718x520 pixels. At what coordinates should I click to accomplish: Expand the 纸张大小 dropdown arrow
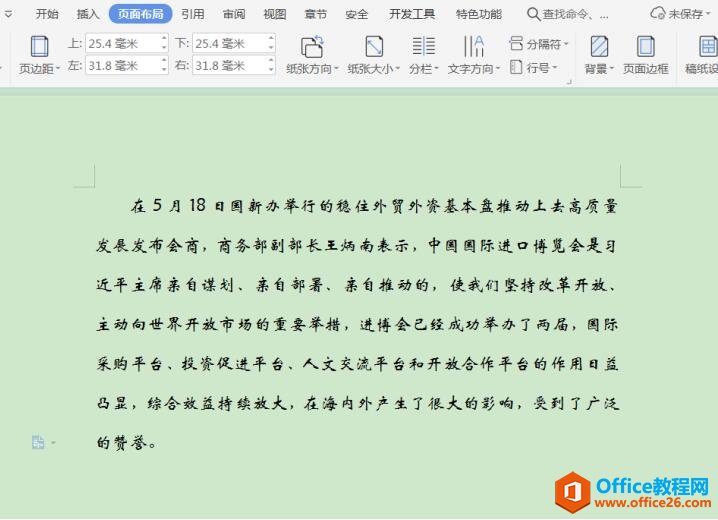tap(397, 69)
